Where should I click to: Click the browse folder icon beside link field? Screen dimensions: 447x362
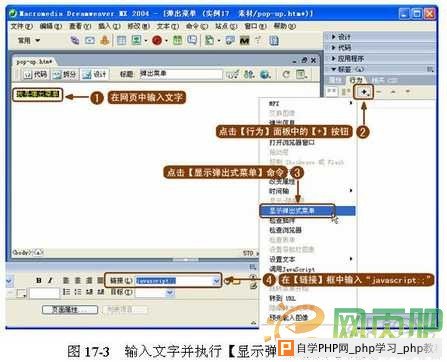(236, 281)
